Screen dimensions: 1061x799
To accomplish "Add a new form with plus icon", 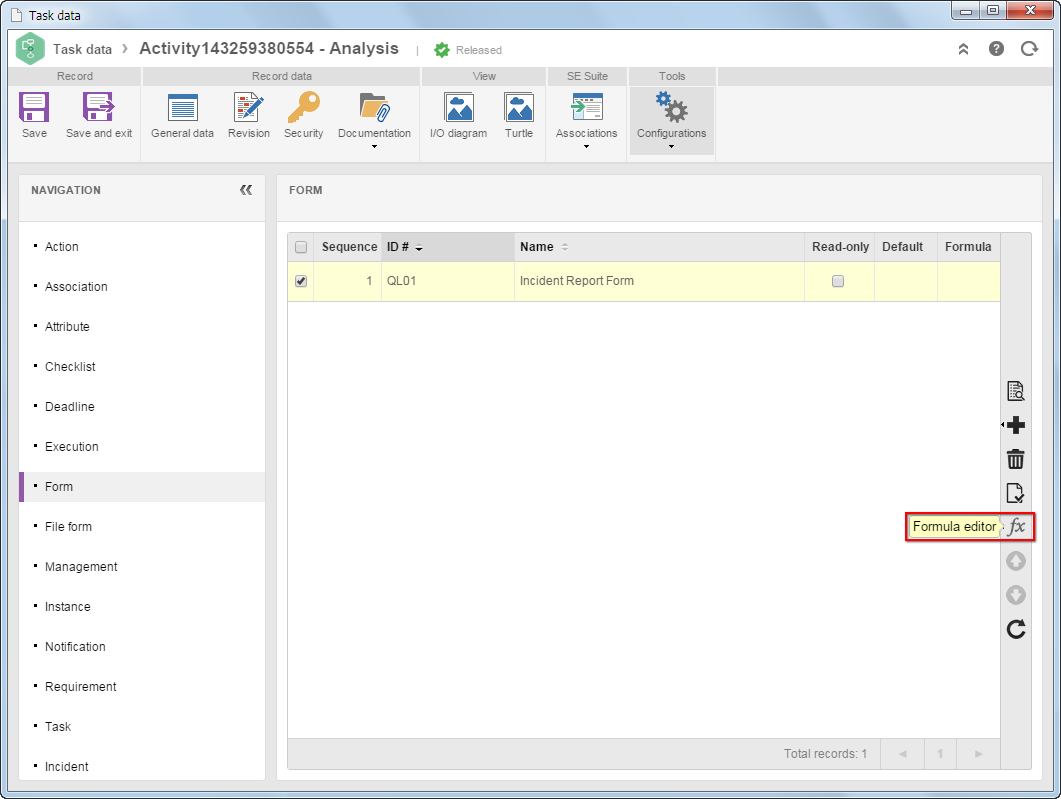I will point(1016,425).
